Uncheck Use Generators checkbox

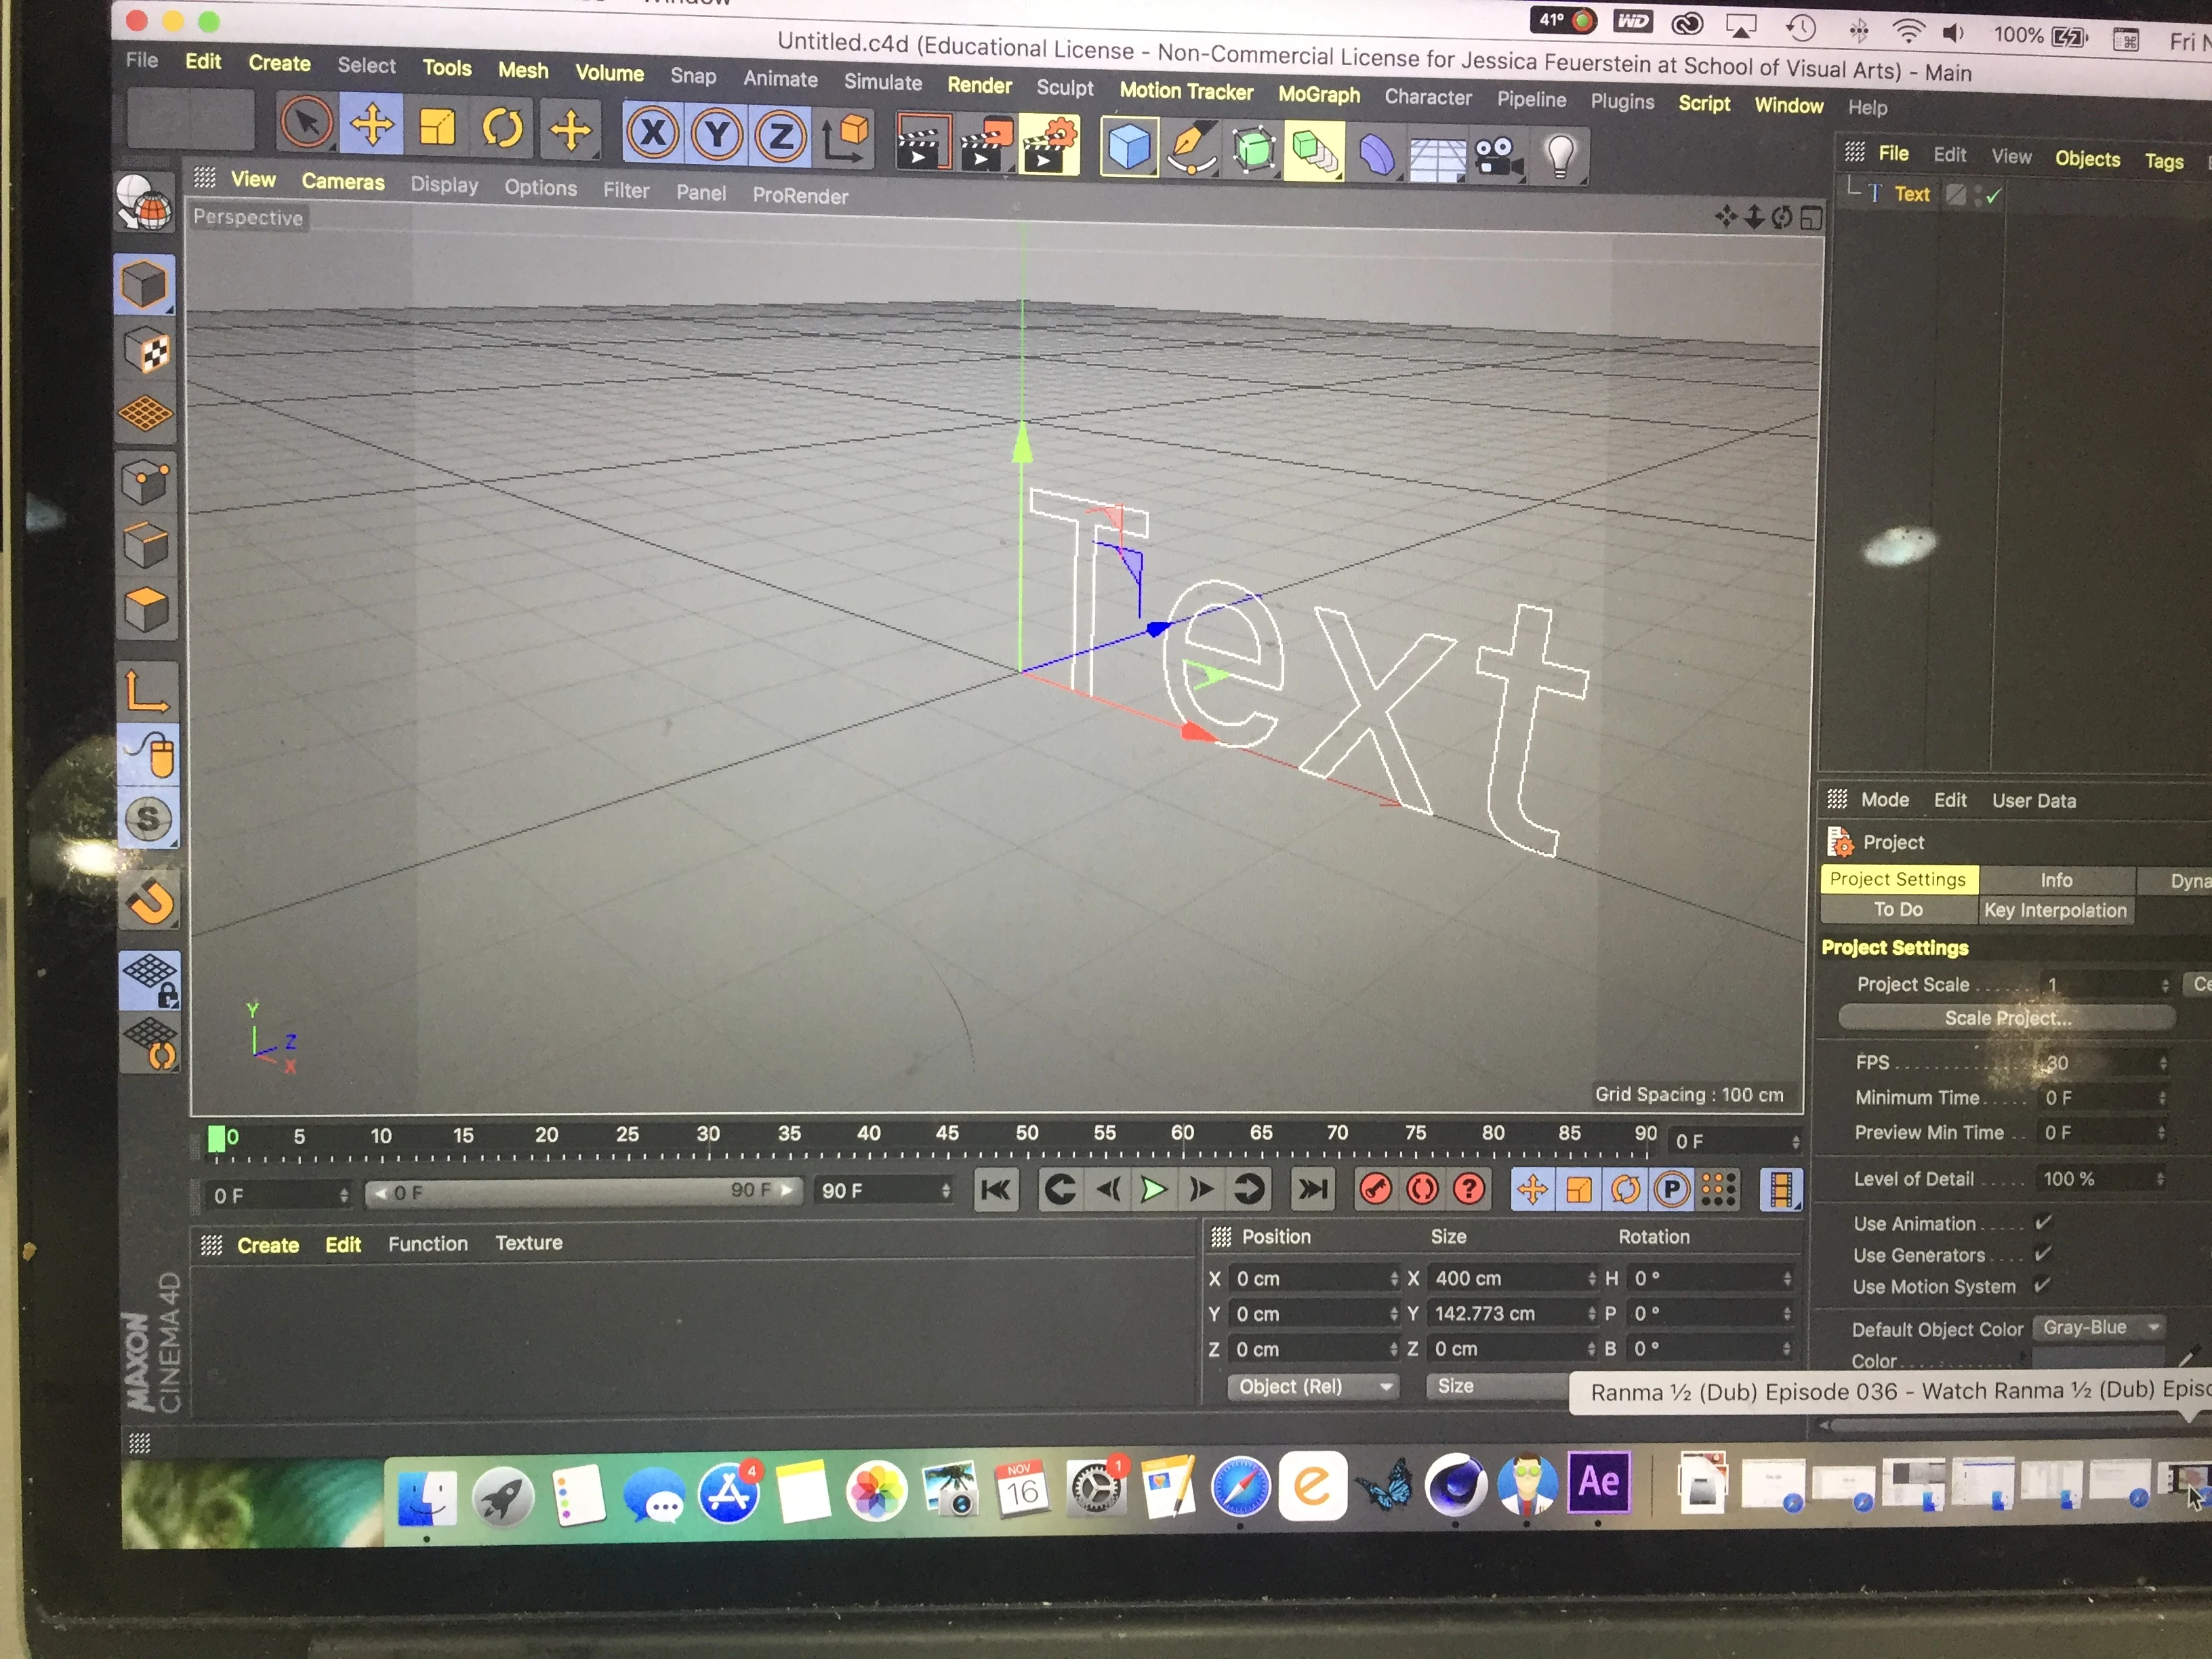[x=2043, y=1253]
